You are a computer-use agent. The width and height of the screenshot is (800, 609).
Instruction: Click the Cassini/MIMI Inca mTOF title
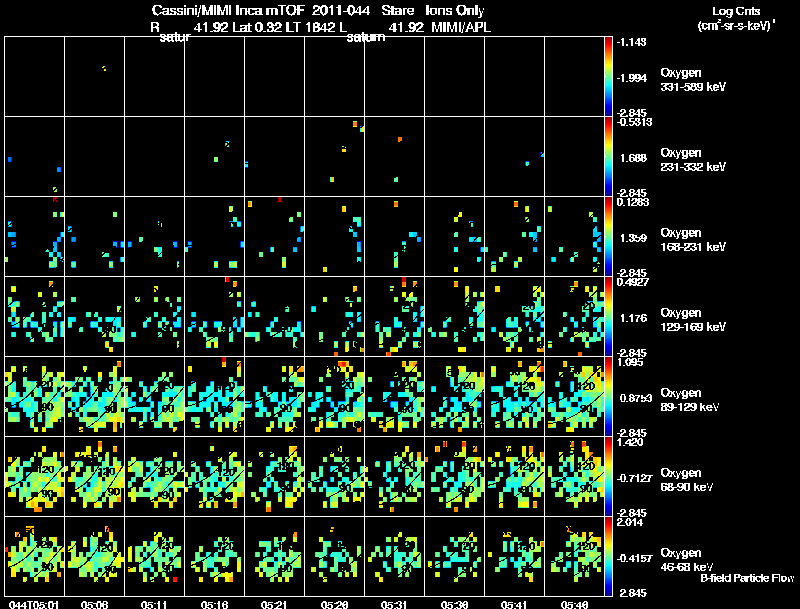(x=229, y=10)
